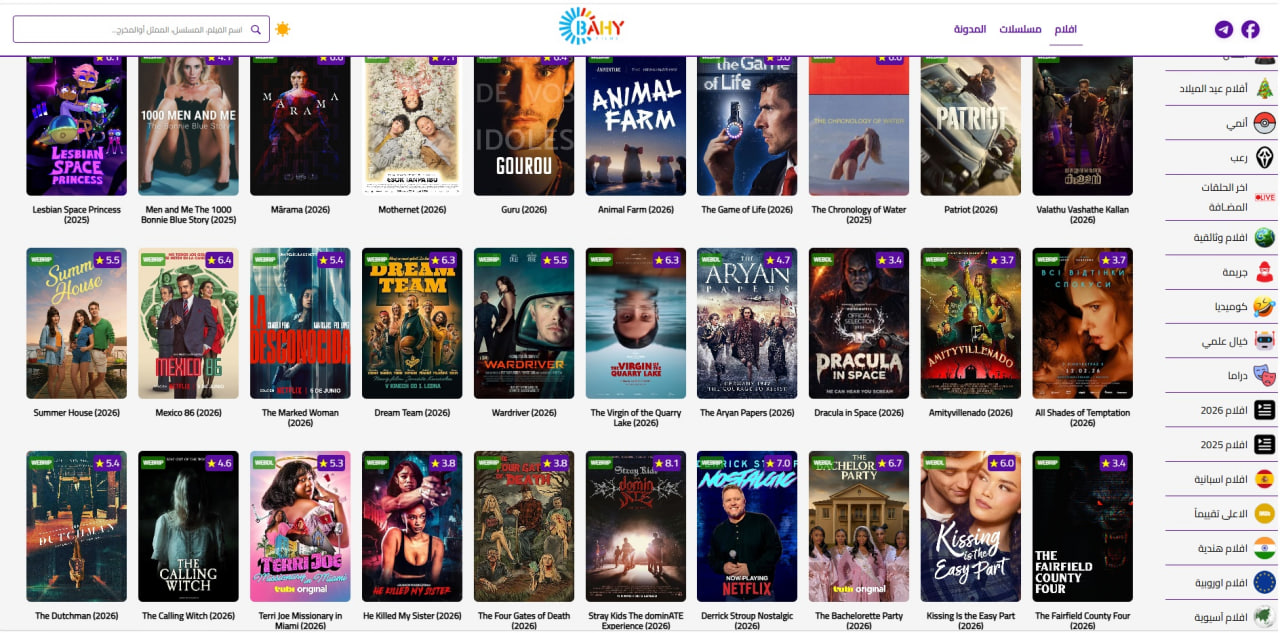
Task: Open crime category red-hat icon
Action: point(1265,272)
